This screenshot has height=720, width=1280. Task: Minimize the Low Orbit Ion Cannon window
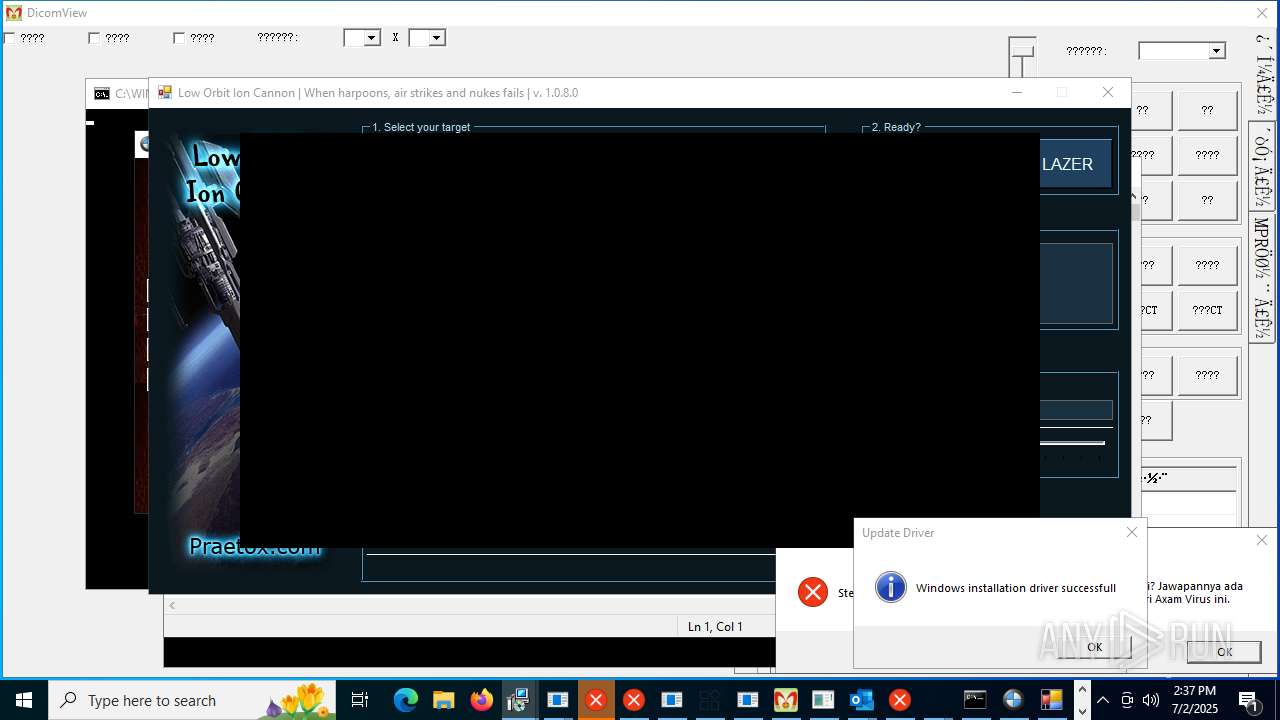coord(1017,92)
